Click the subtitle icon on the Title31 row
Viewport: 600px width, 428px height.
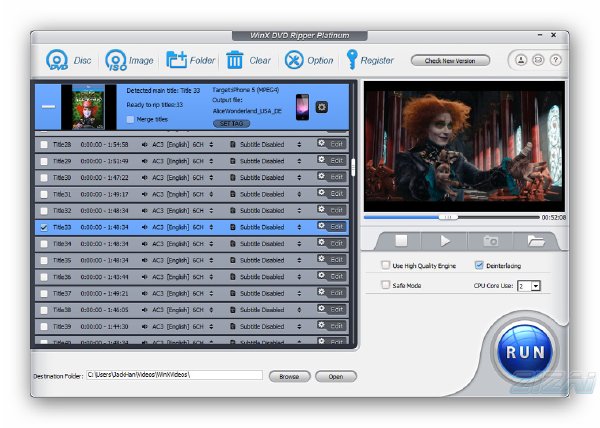[x=233, y=194]
